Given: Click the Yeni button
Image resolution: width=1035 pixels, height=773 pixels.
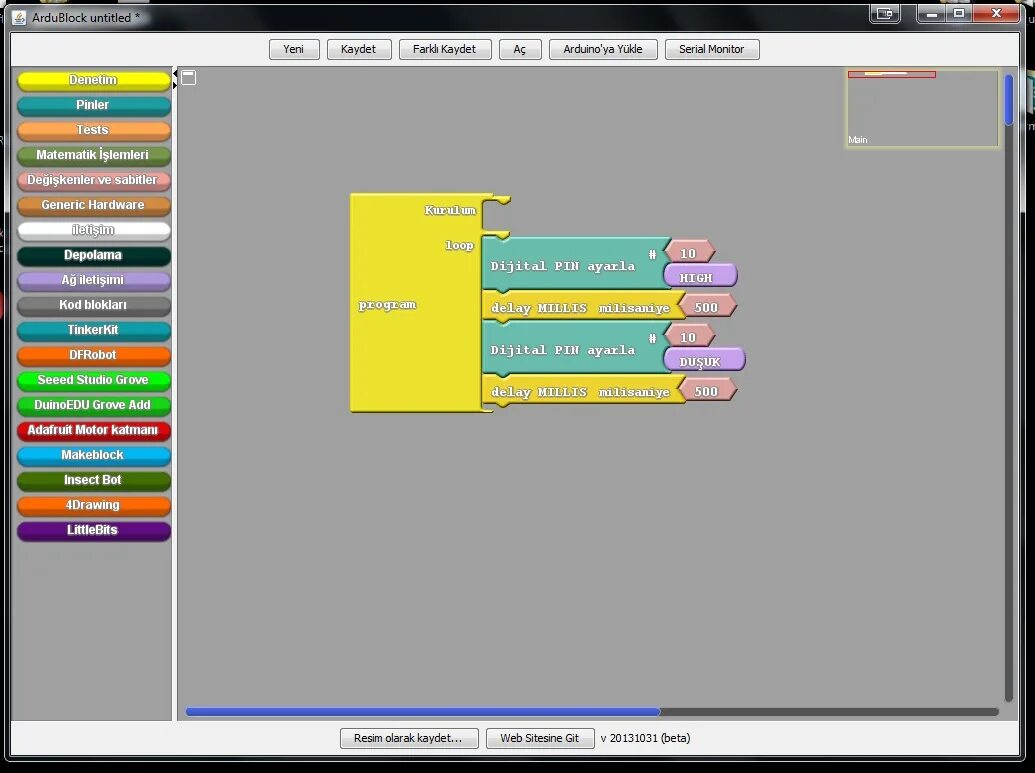Looking at the screenshot, I should (294, 50).
